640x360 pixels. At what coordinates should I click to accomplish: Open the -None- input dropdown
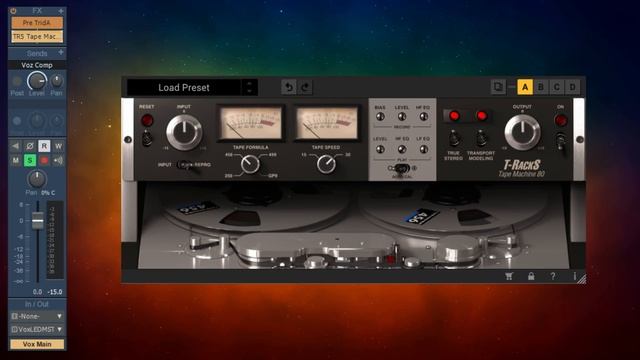pos(37,316)
